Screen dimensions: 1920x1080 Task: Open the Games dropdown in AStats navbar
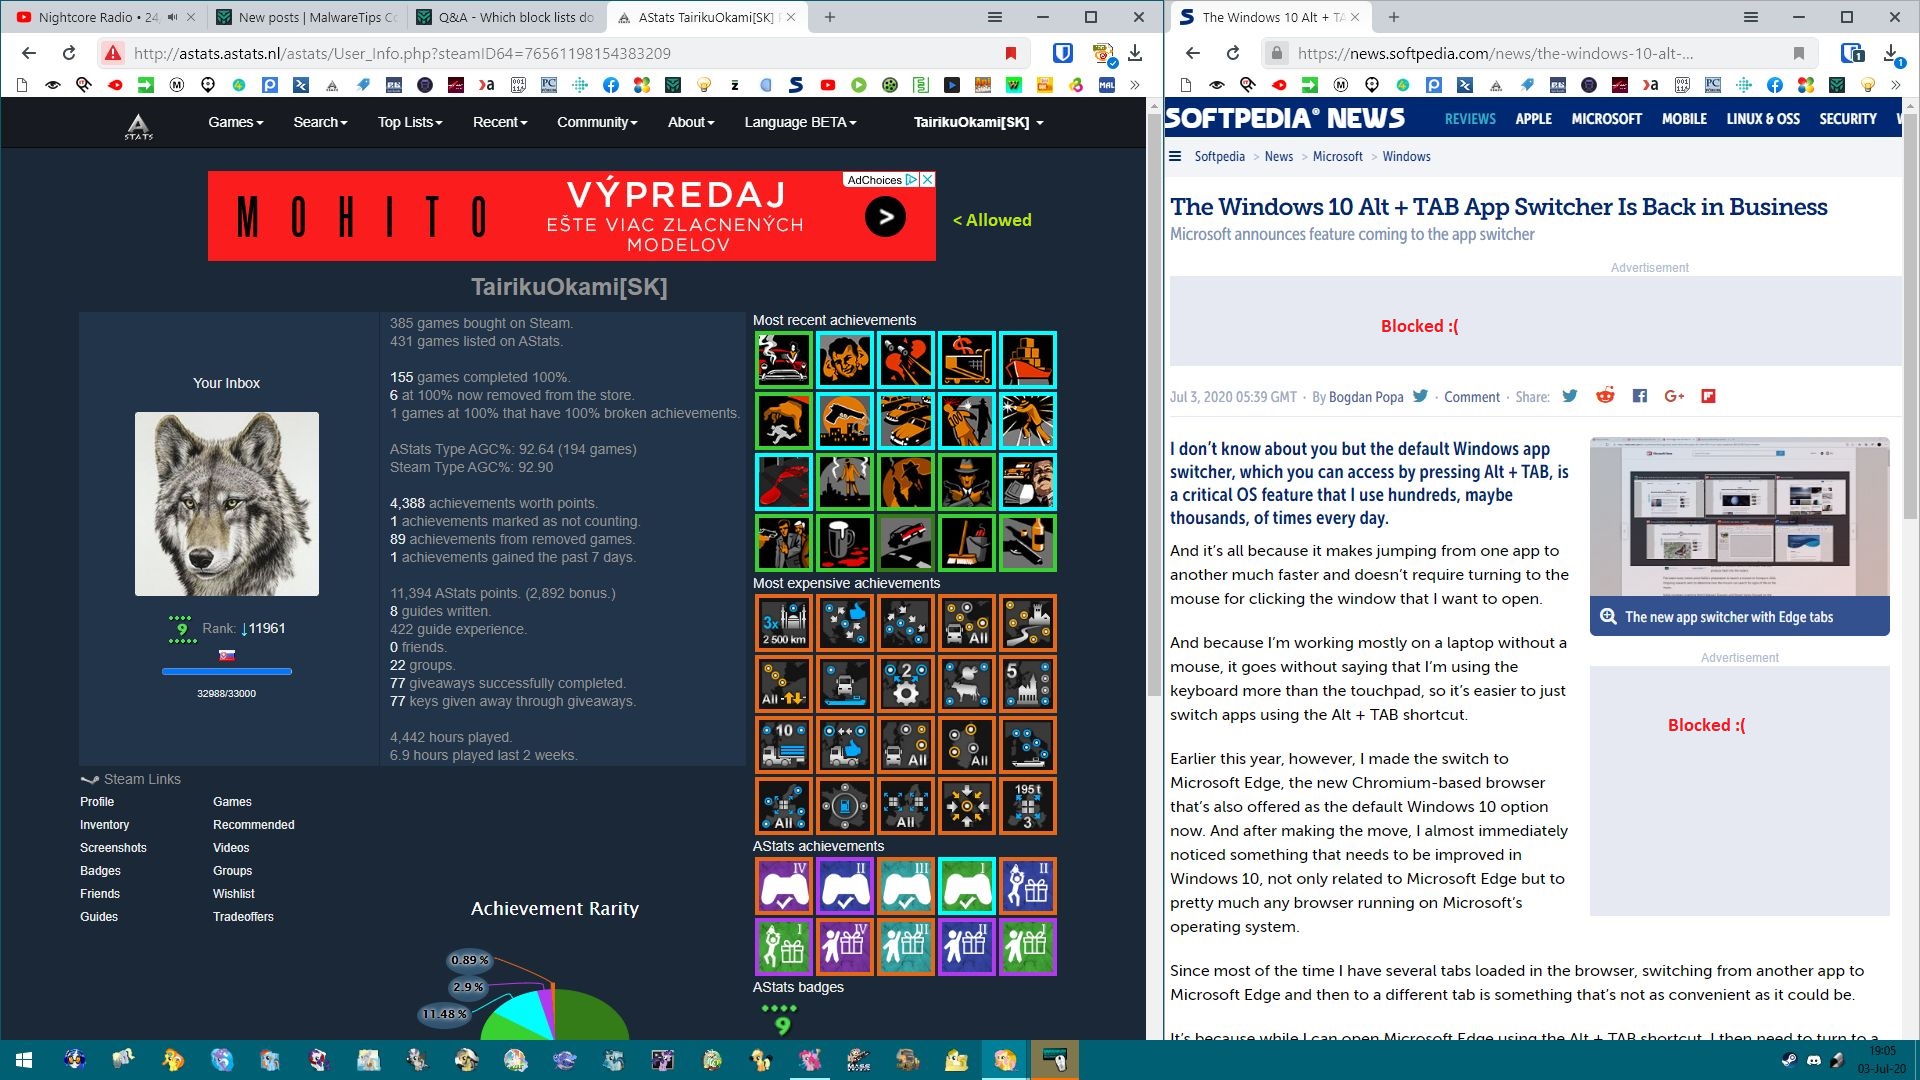(x=235, y=122)
